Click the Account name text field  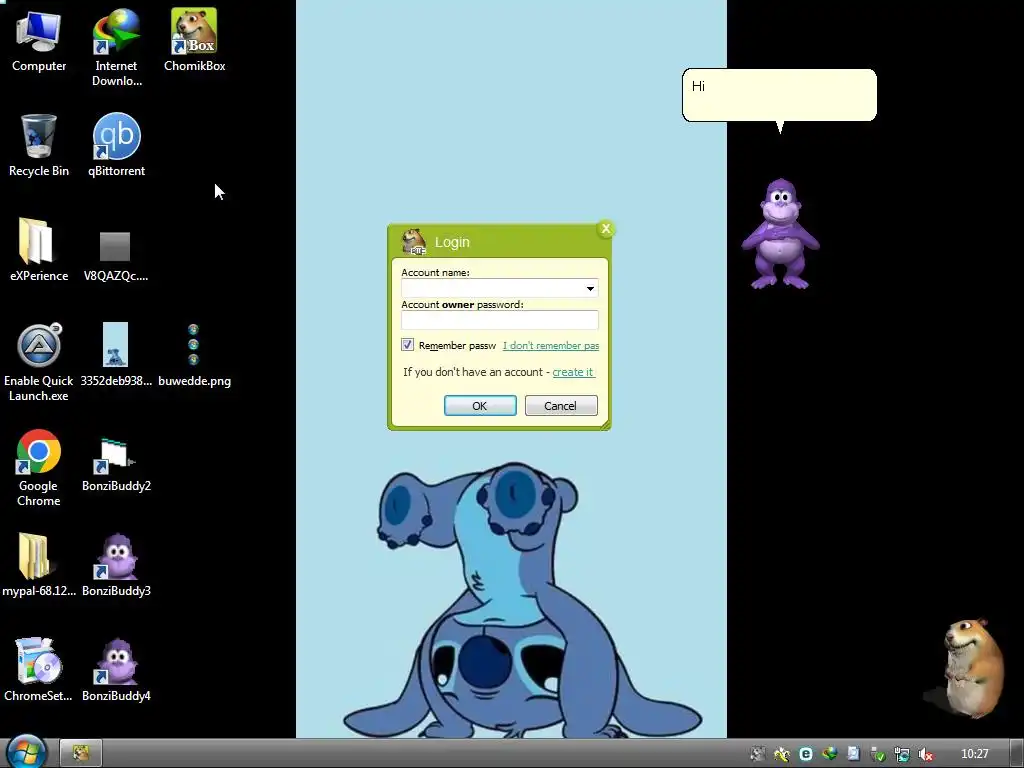coord(492,288)
